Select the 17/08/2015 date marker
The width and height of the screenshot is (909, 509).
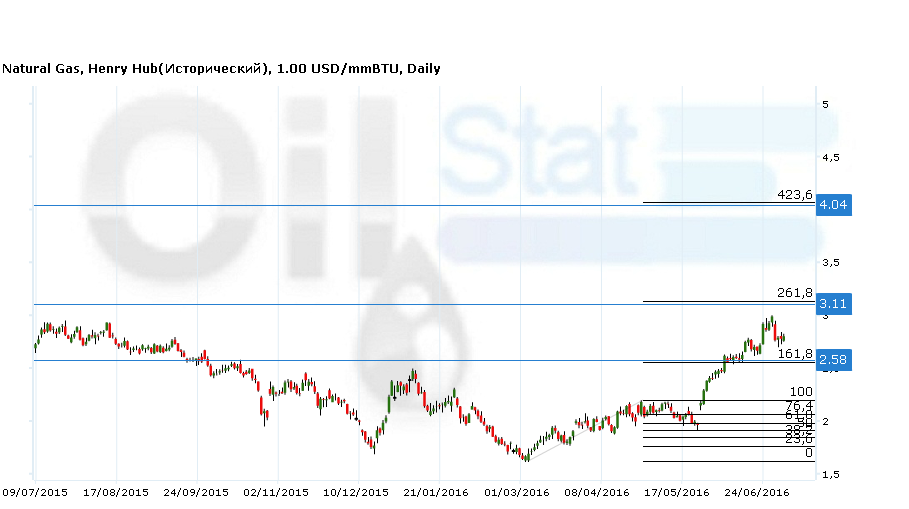(x=115, y=492)
